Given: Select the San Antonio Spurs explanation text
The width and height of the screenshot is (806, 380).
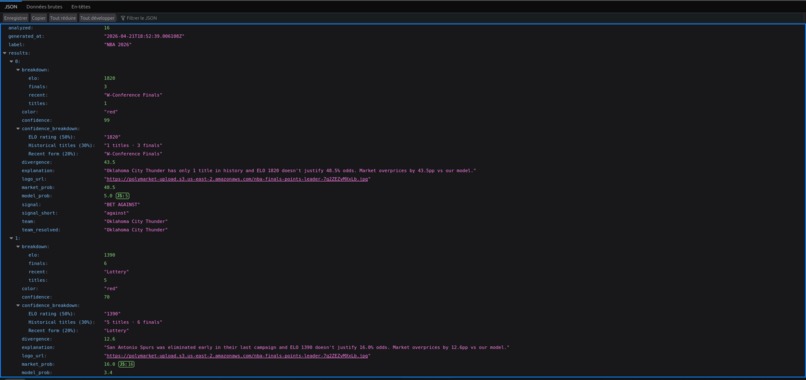Looking at the screenshot, I should 306,348.
